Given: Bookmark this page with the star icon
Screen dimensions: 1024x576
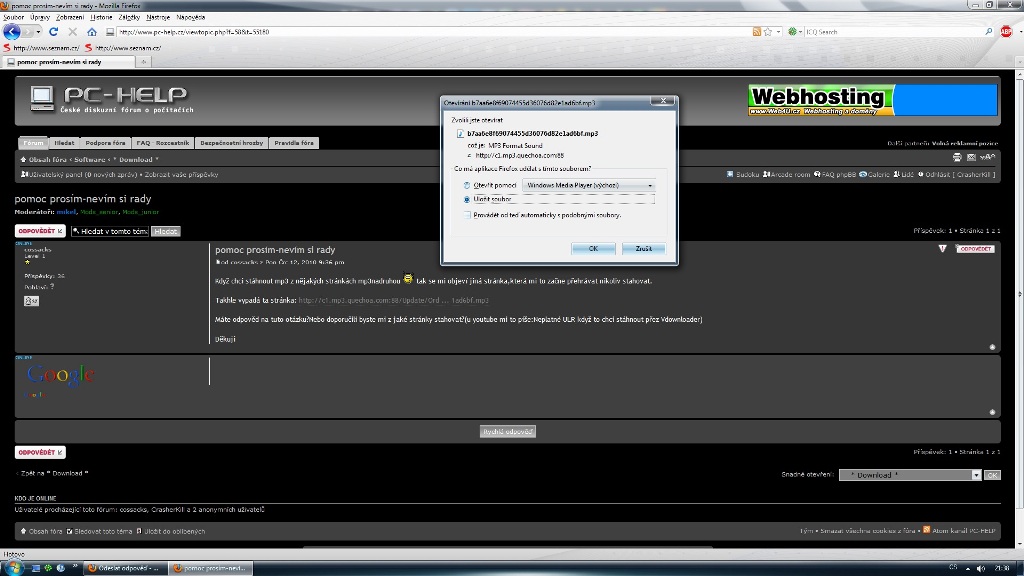Looking at the screenshot, I should (x=768, y=31).
